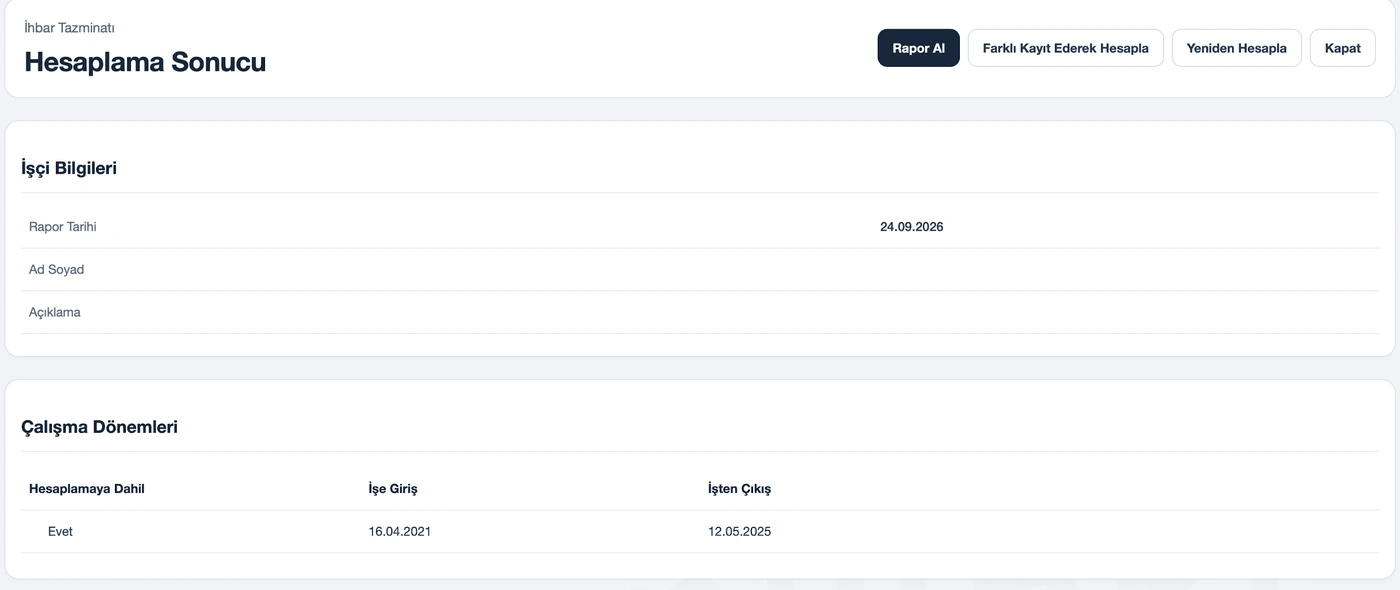The height and width of the screenshot is (590, 1400).
Task: Close the result with the Kapat button
Action: tap(1343, 48)
